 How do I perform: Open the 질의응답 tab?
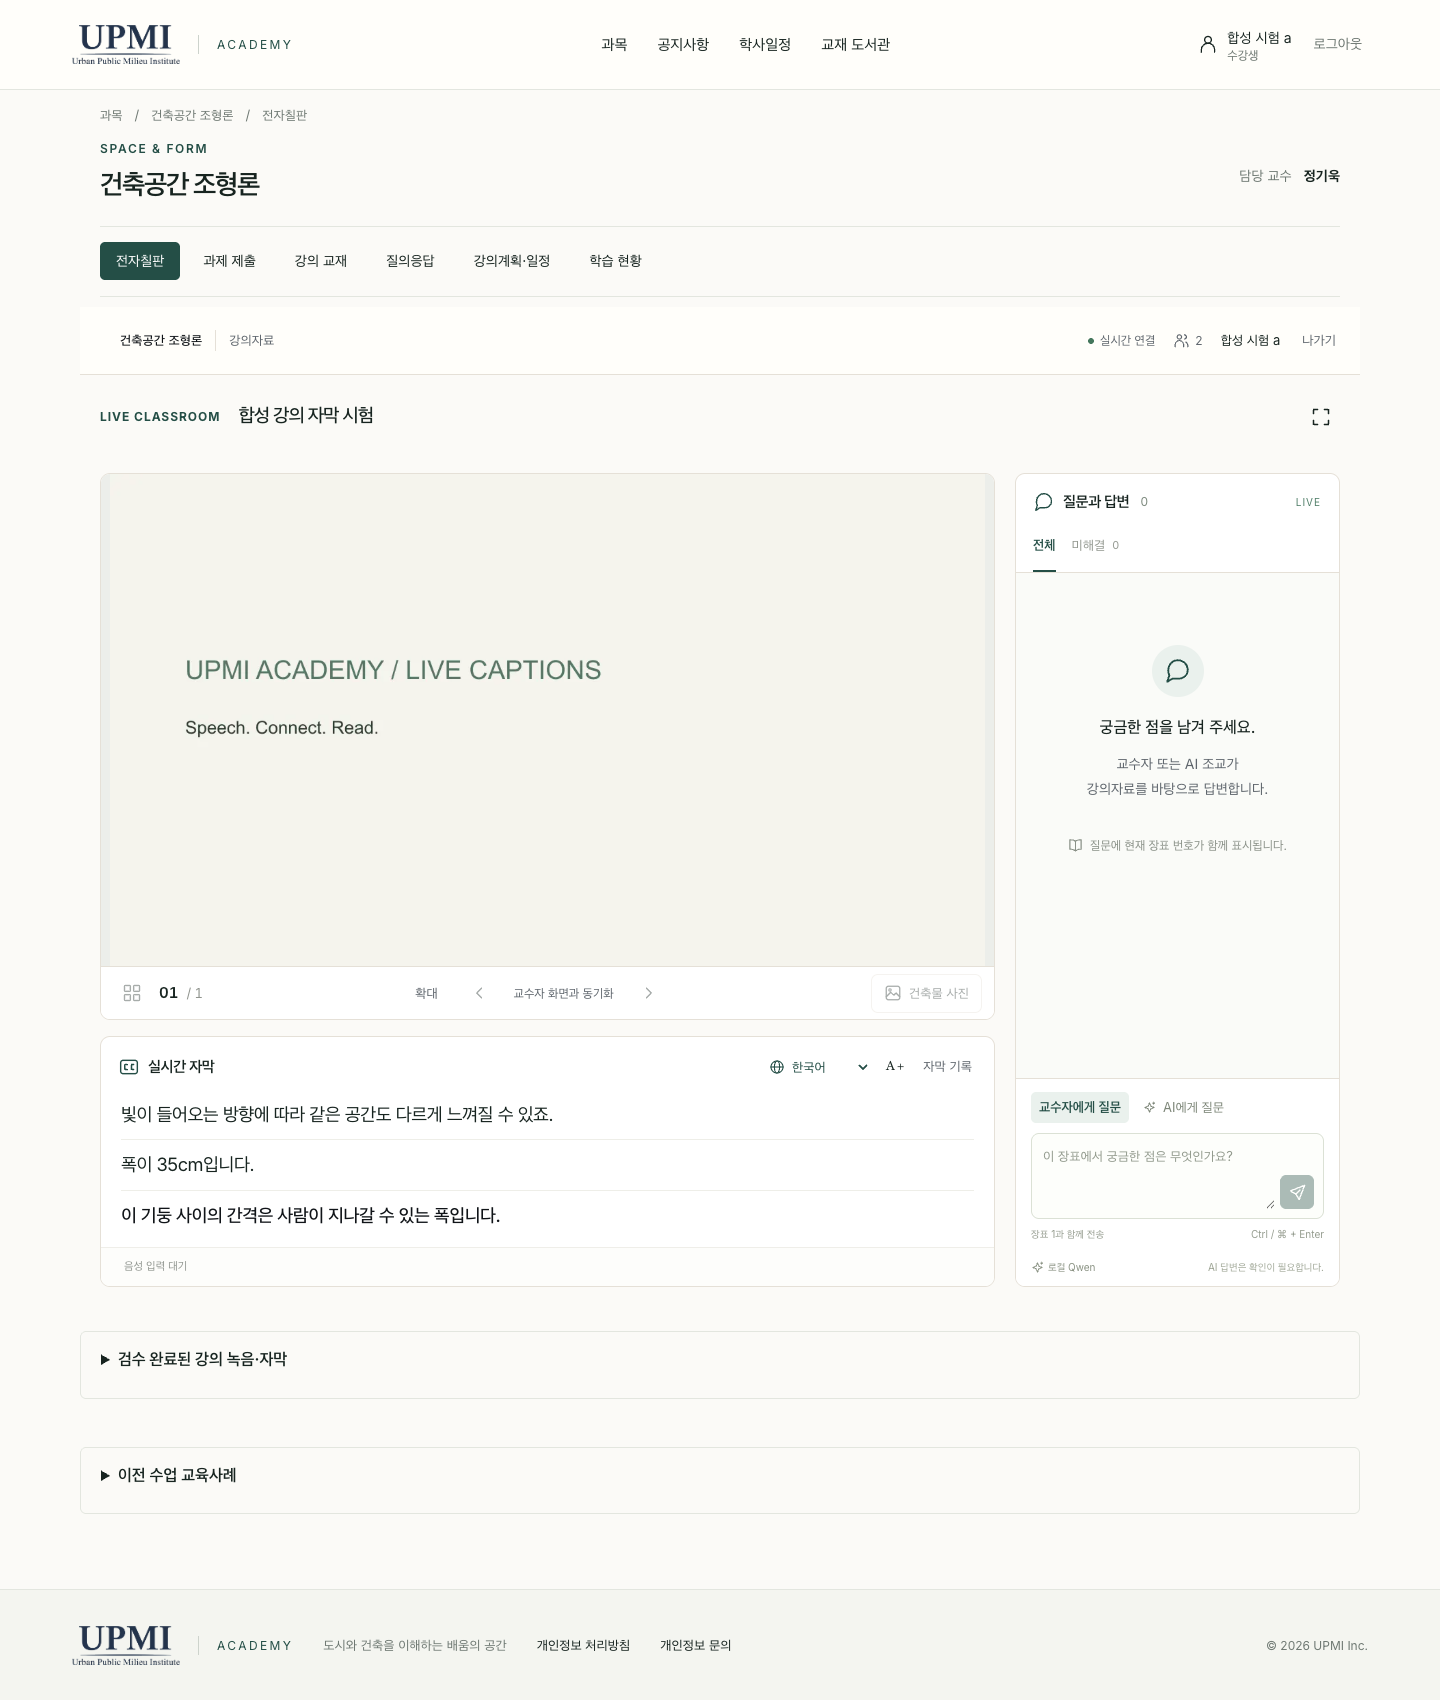point(410,261)
